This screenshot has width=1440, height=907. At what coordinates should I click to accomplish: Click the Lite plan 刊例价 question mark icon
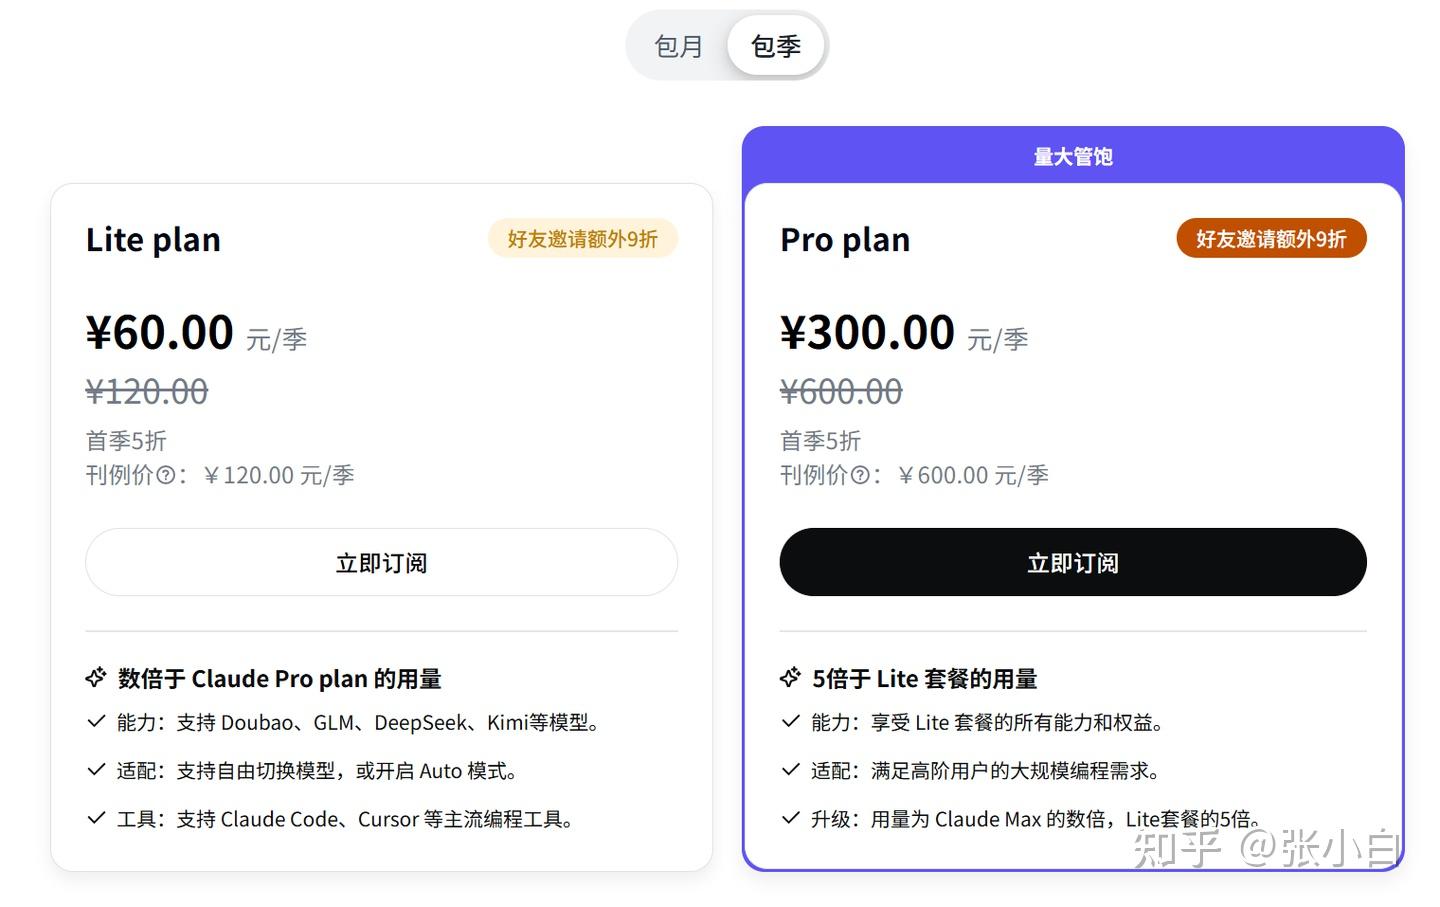pos(165,476)
